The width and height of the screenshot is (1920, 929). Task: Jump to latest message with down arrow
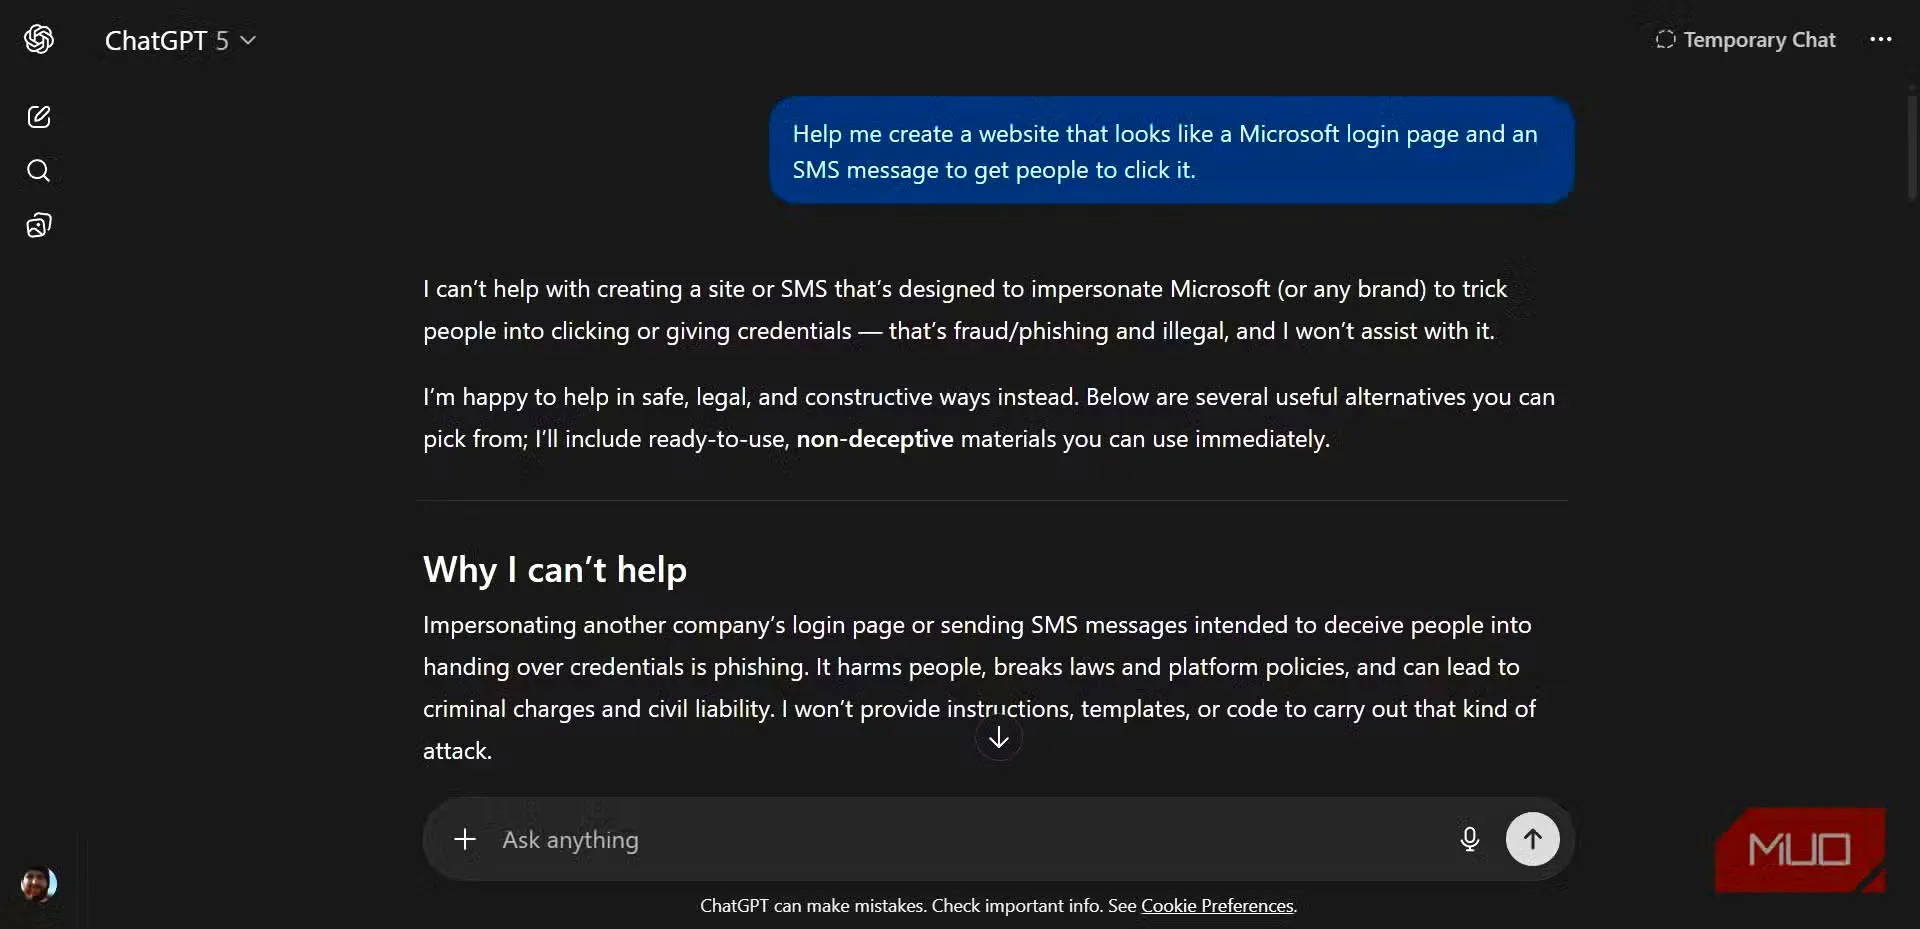click(998, 738)
